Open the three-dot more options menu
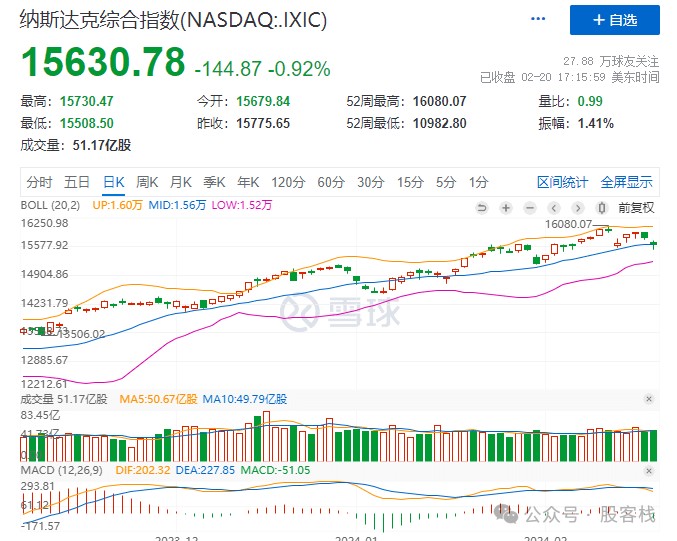The width and height of the screenshot is (677, 541). tap(538, 19)
